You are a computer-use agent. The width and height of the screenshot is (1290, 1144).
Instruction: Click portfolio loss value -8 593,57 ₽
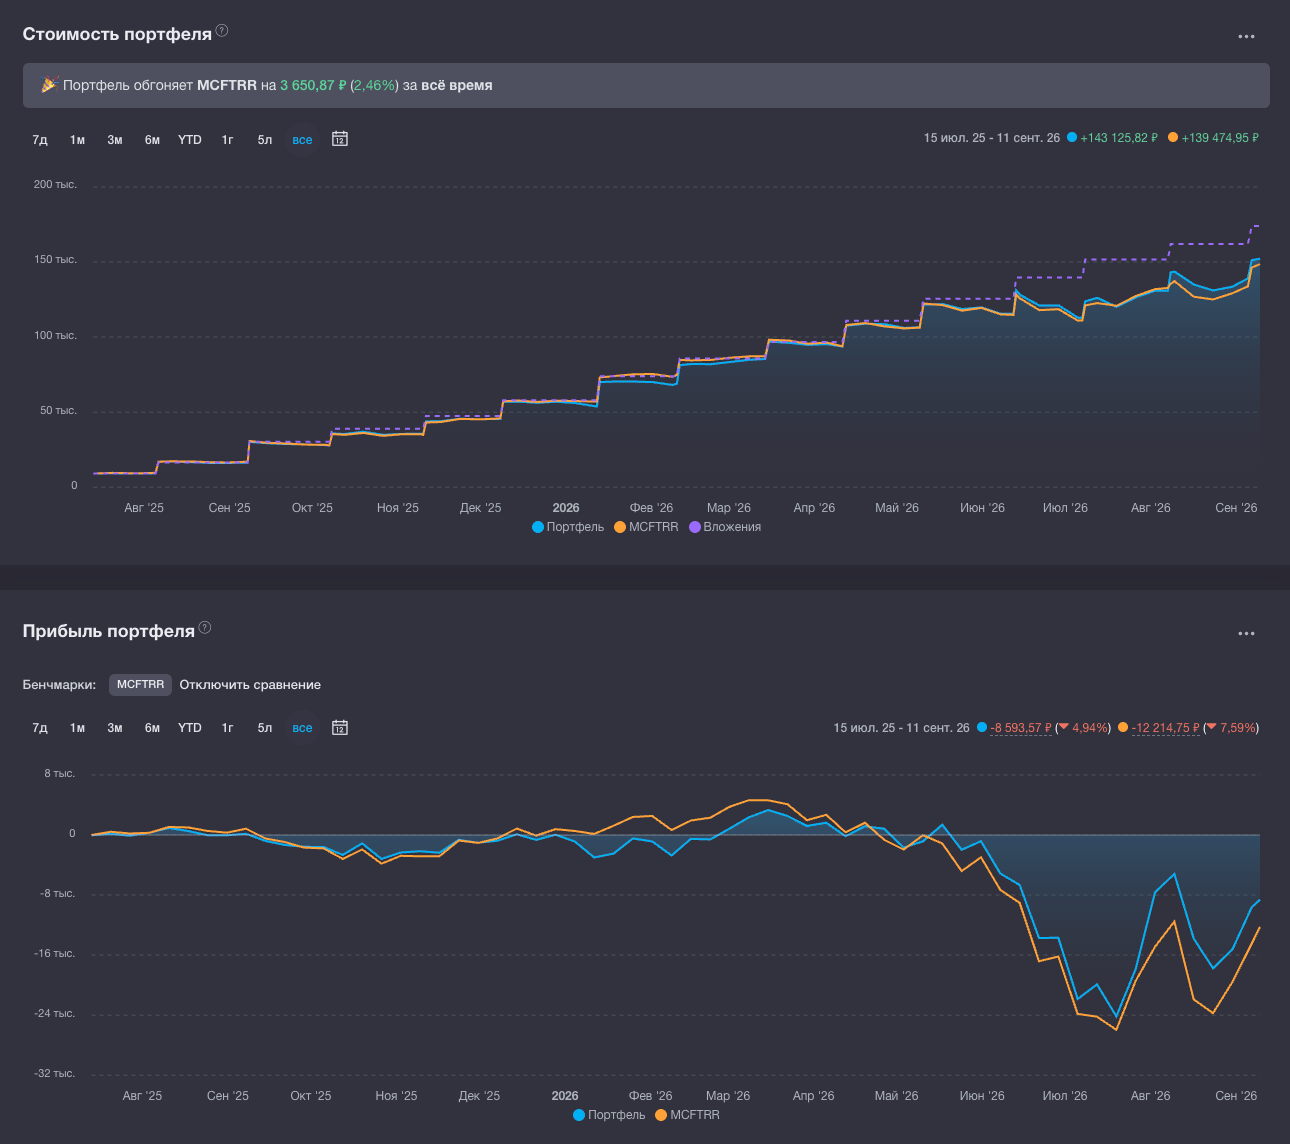(1021, 728)
